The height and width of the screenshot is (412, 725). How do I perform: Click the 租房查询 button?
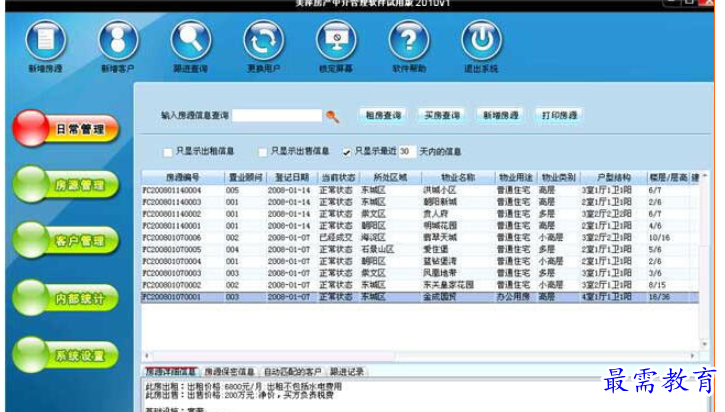[383, 115]
